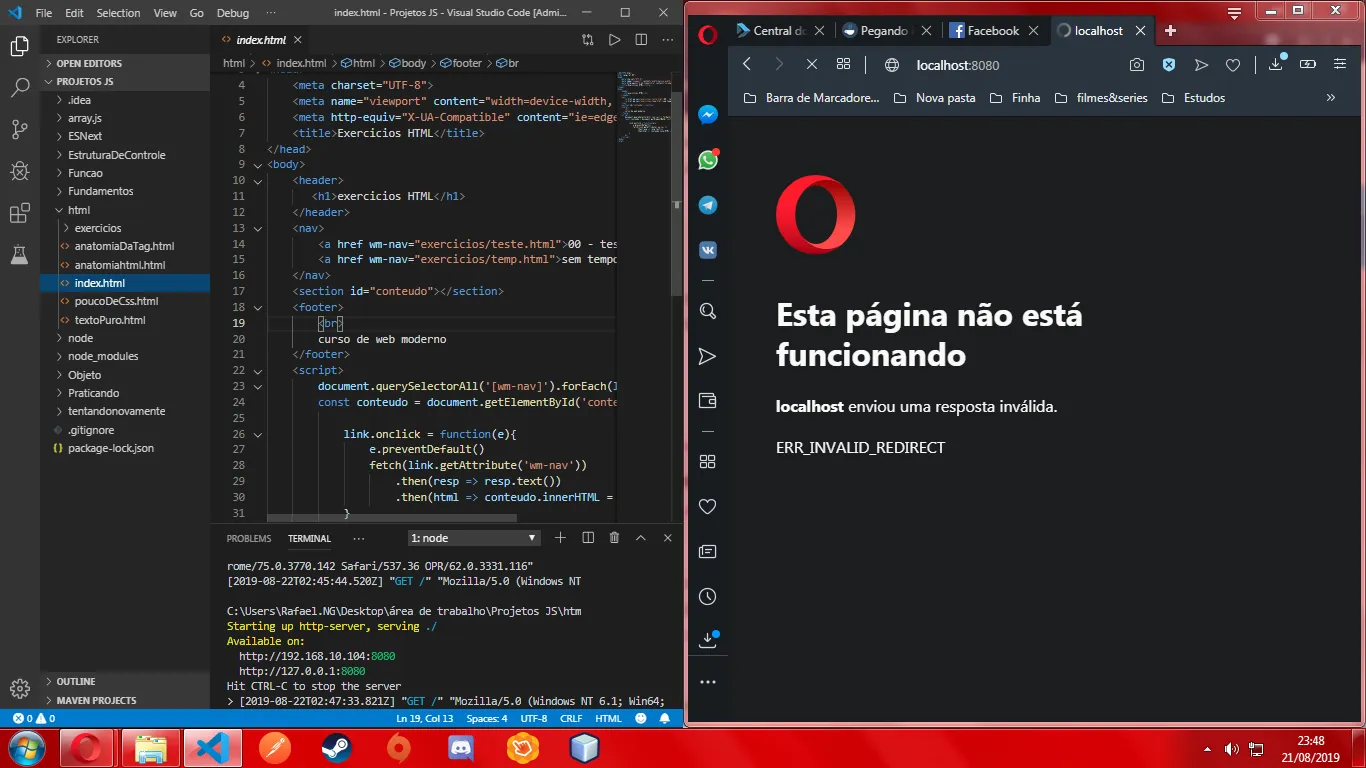Take a snapshot with the camera icon

point(1137,65)
